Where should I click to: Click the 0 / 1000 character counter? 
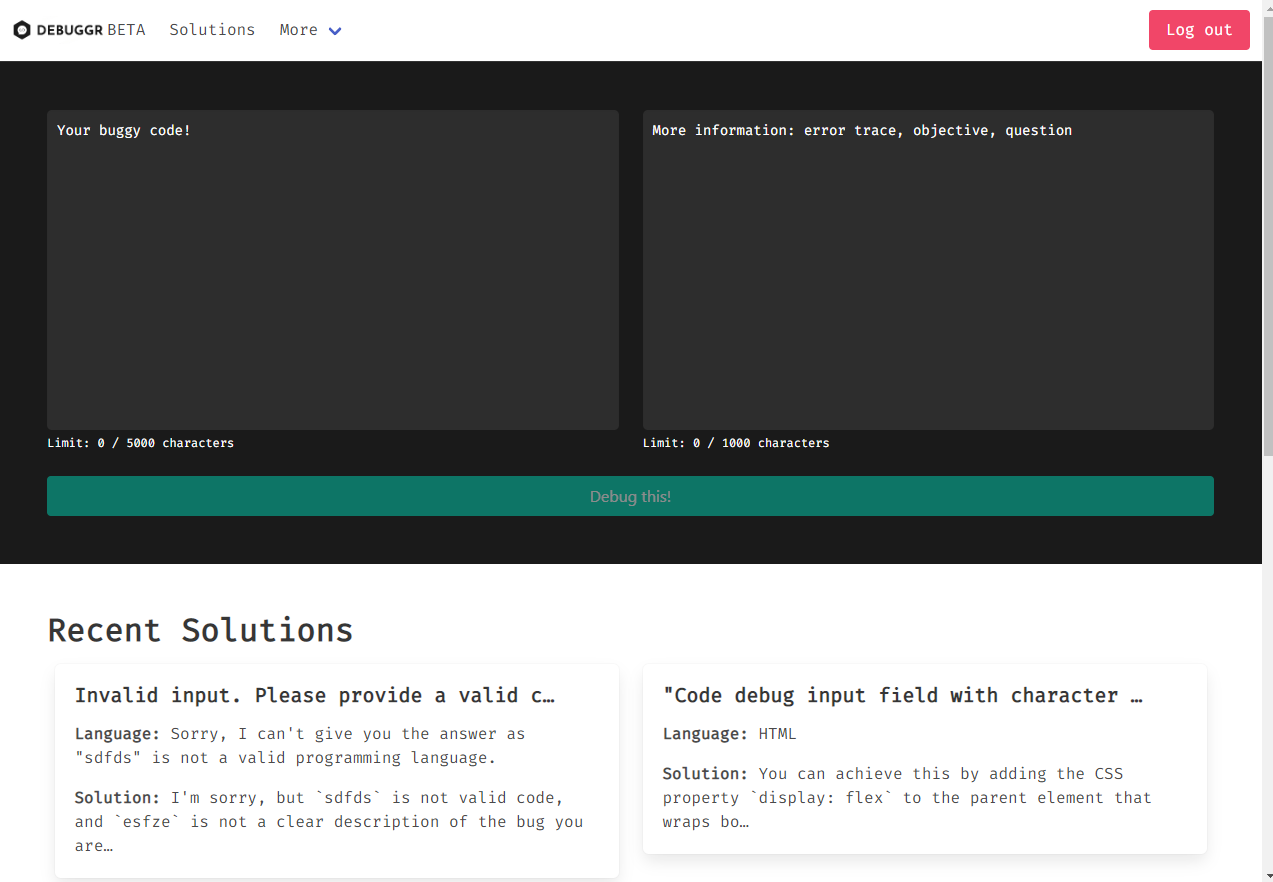(737, 442)
